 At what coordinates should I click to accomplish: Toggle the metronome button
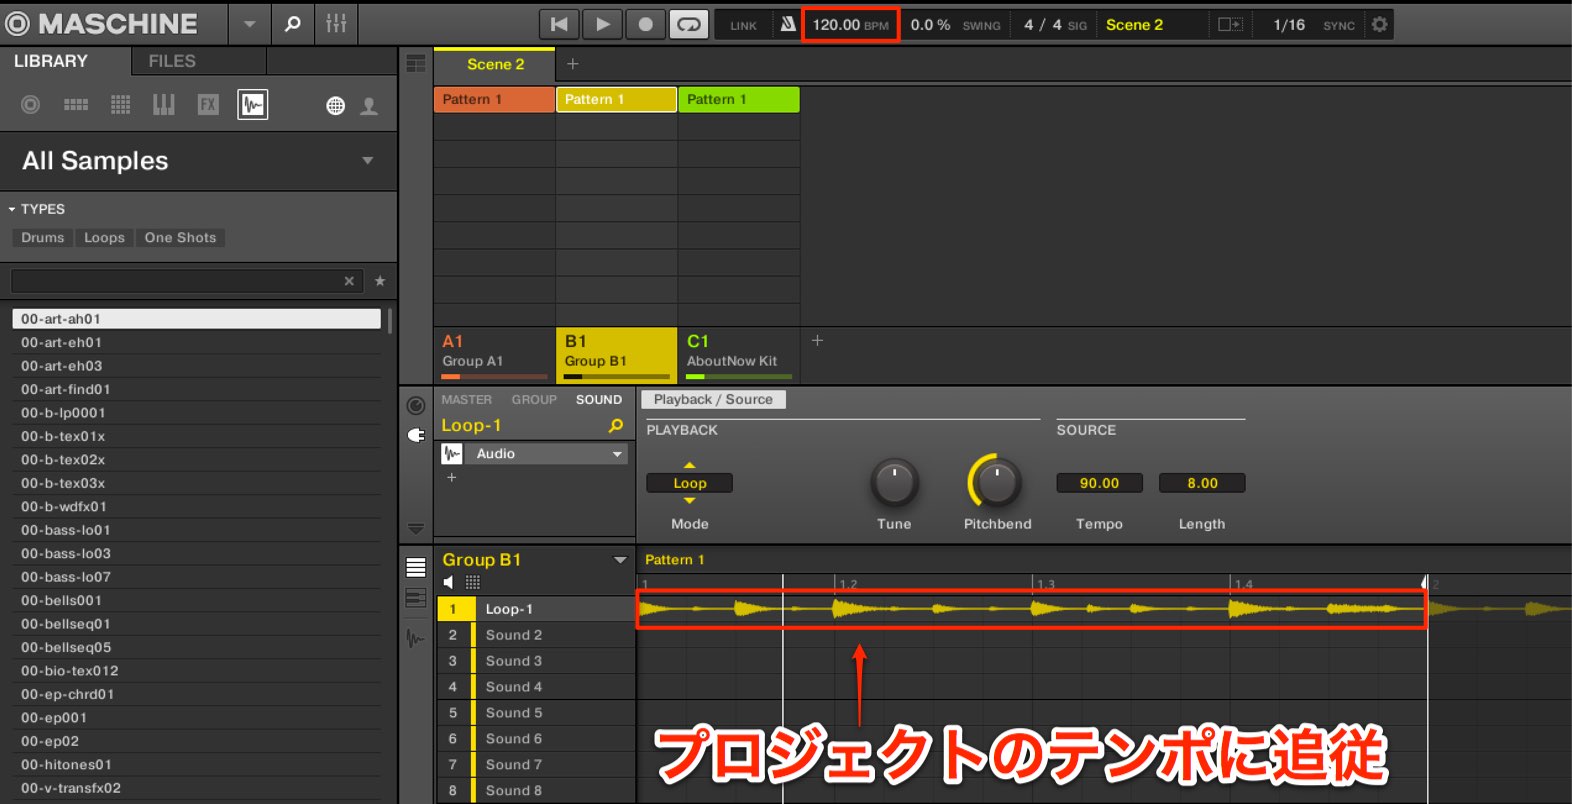pos(788,24)
